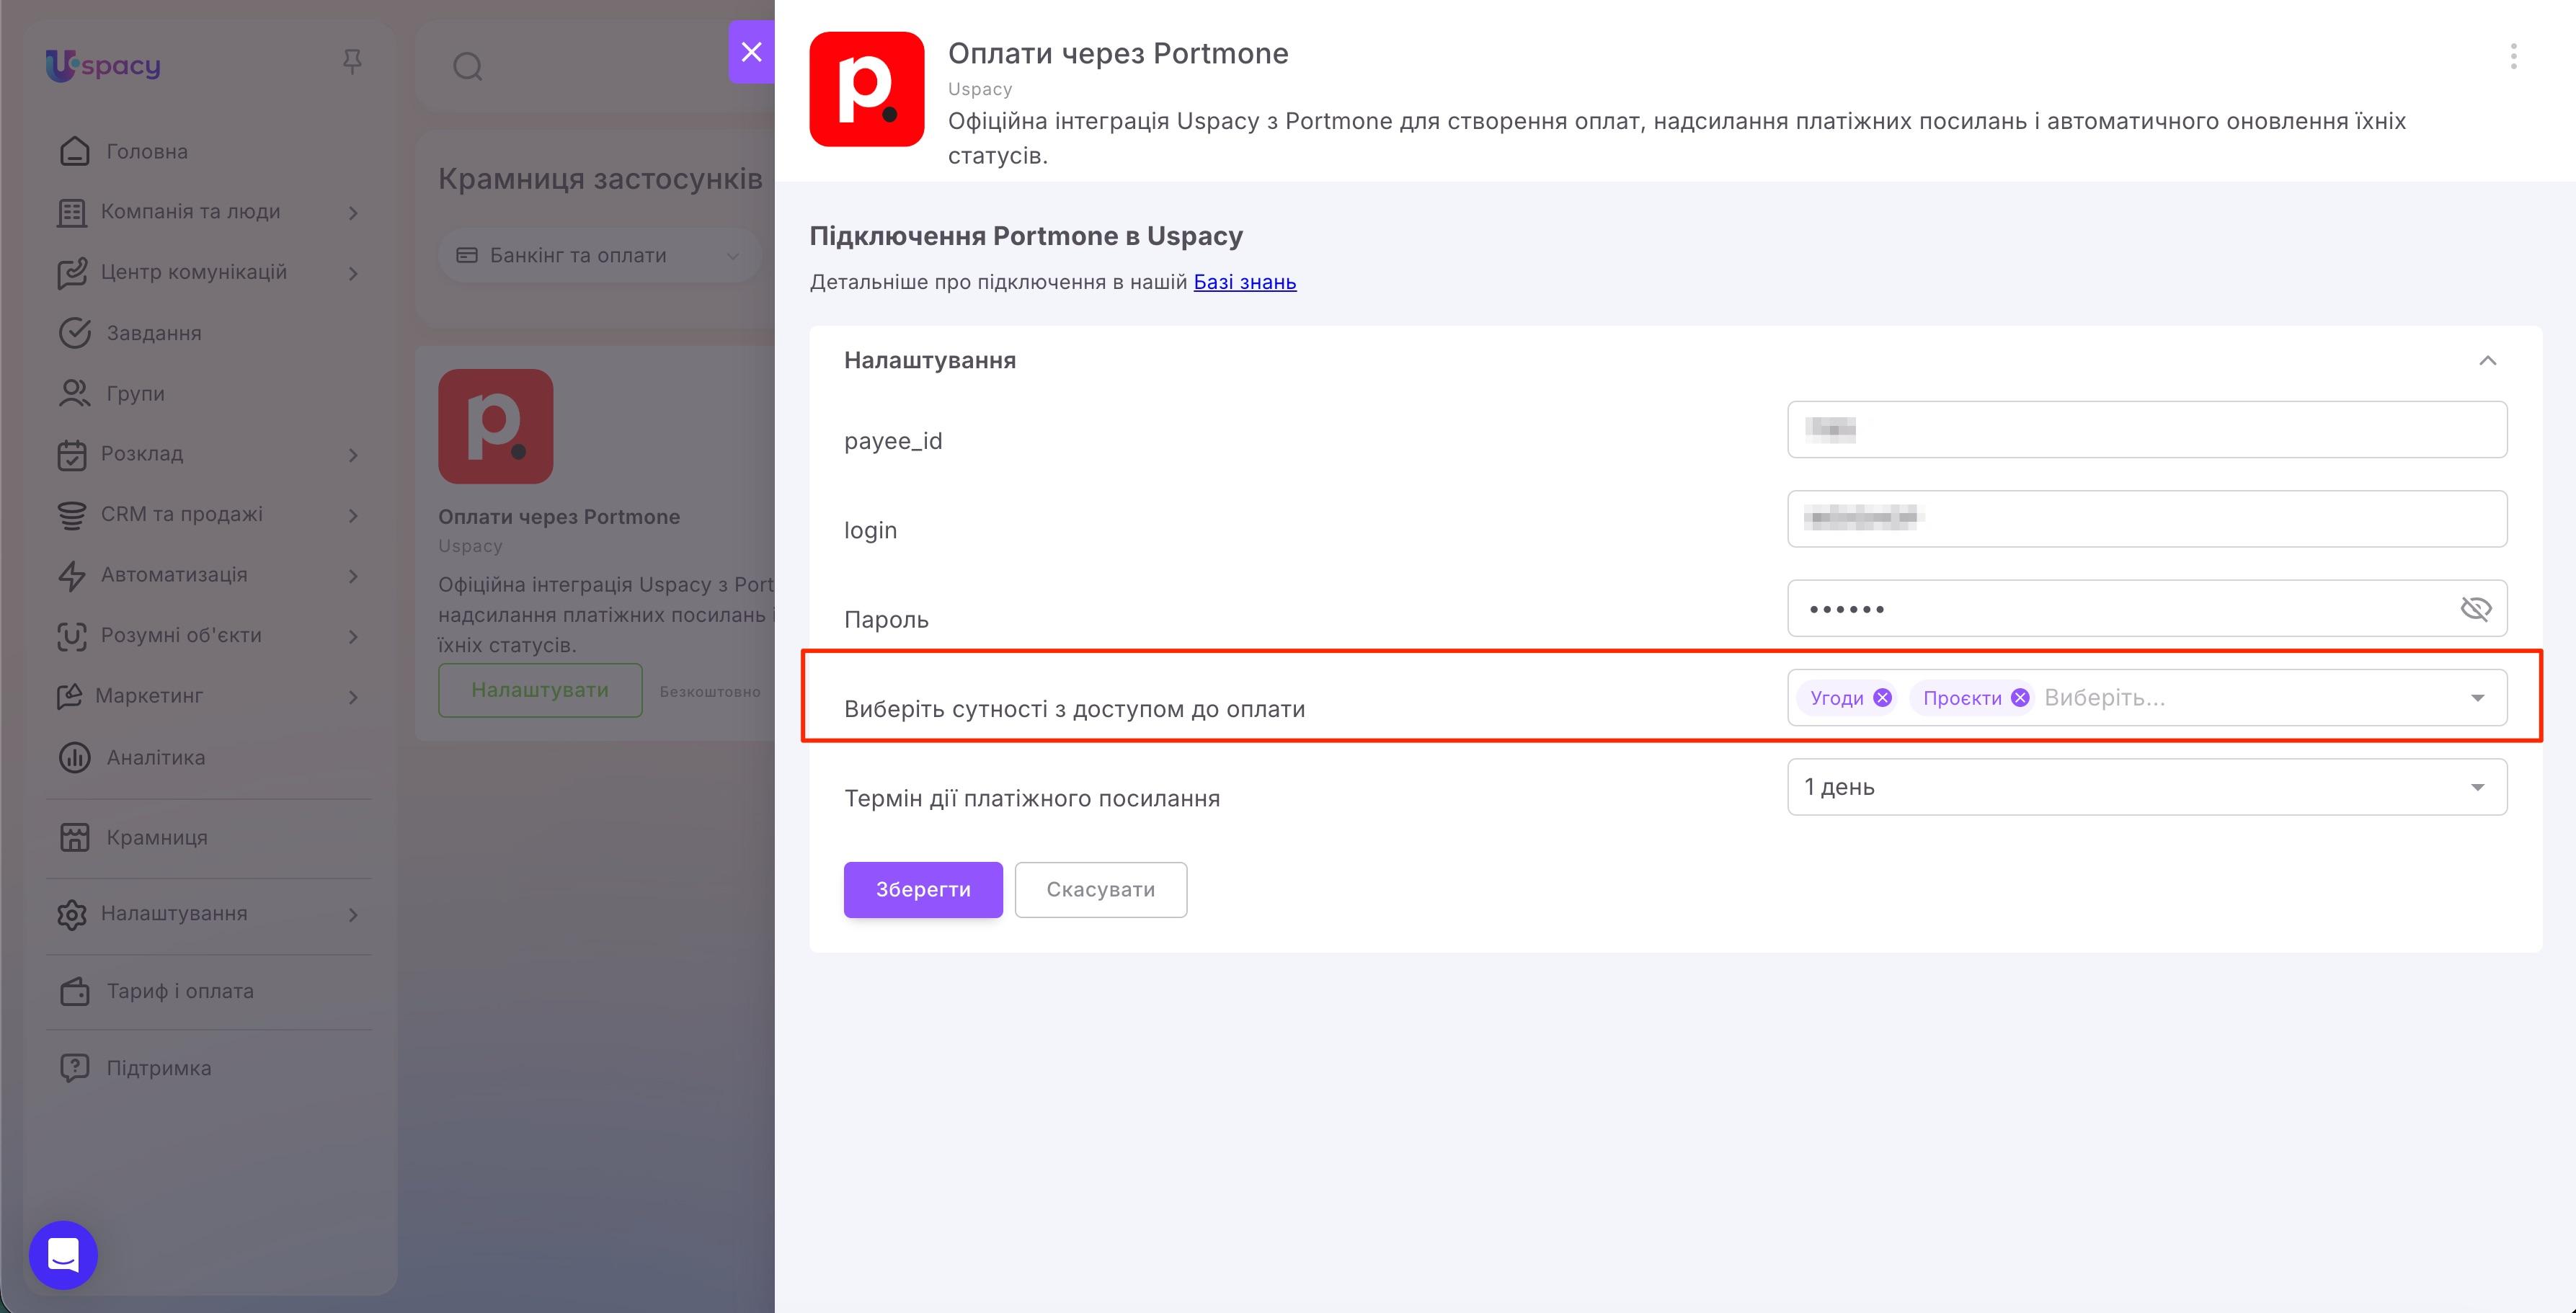Click the Центр комунікацій icon
The image size is (2576, 1313).
click(x=72, y=273)
